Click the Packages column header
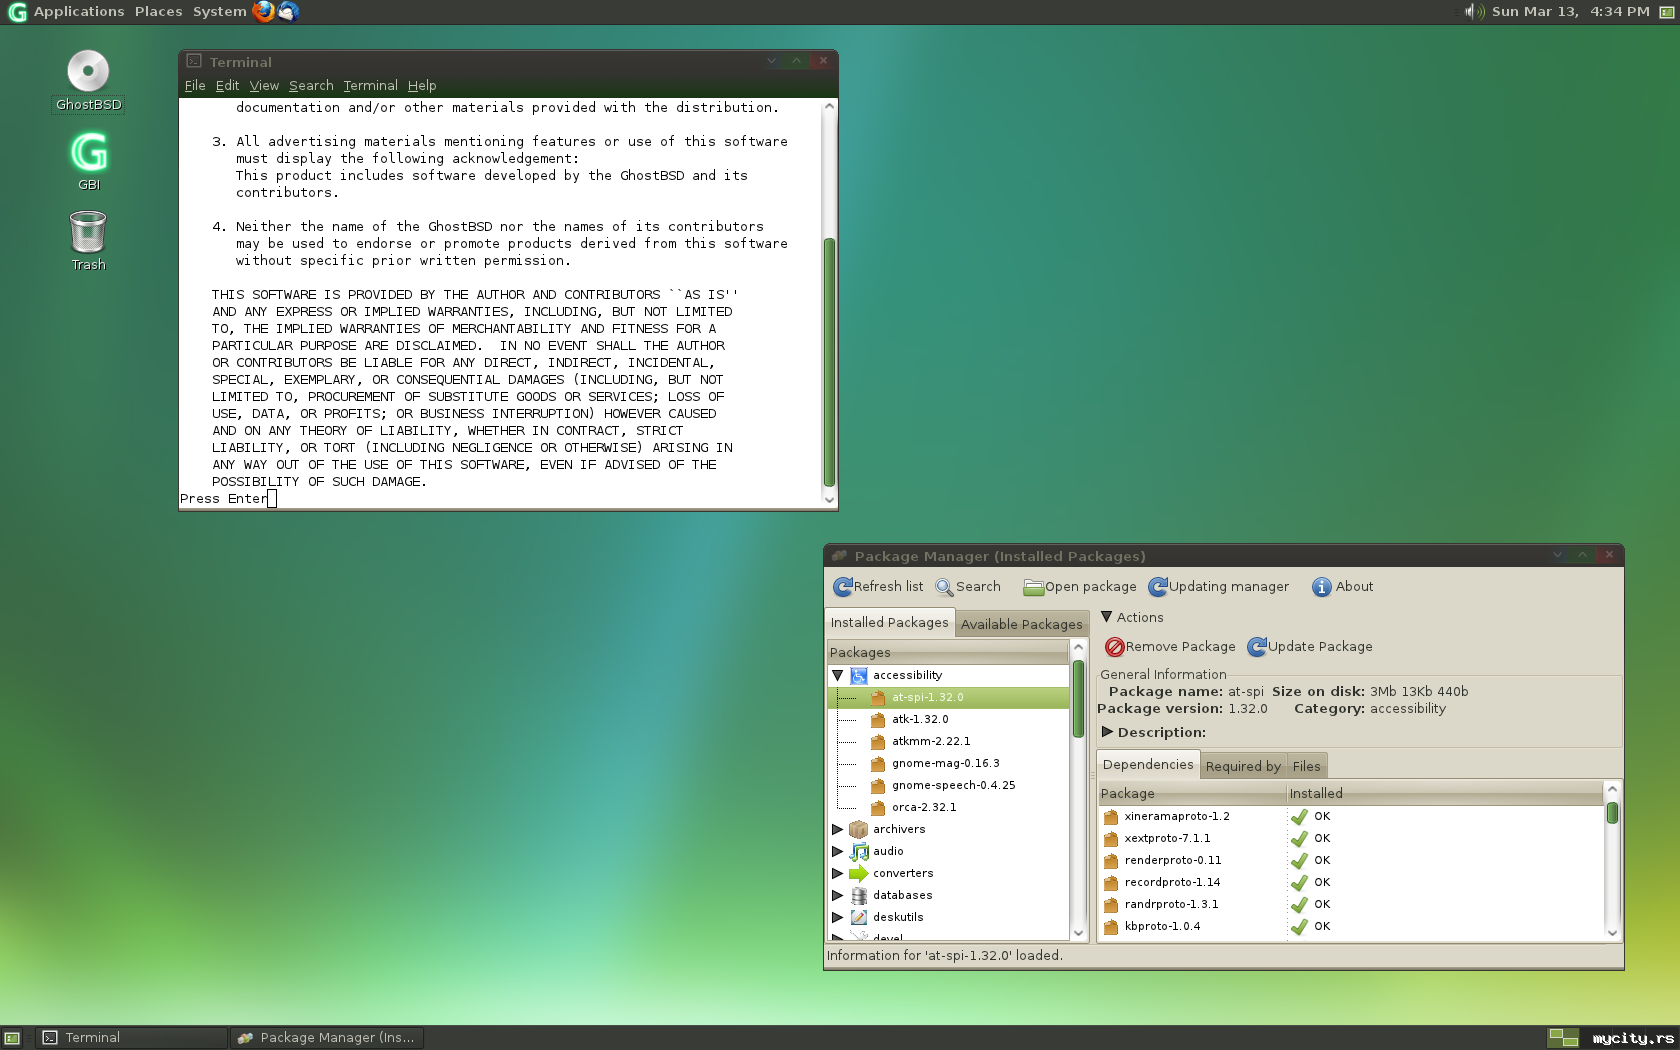 [x=947, y=653]
